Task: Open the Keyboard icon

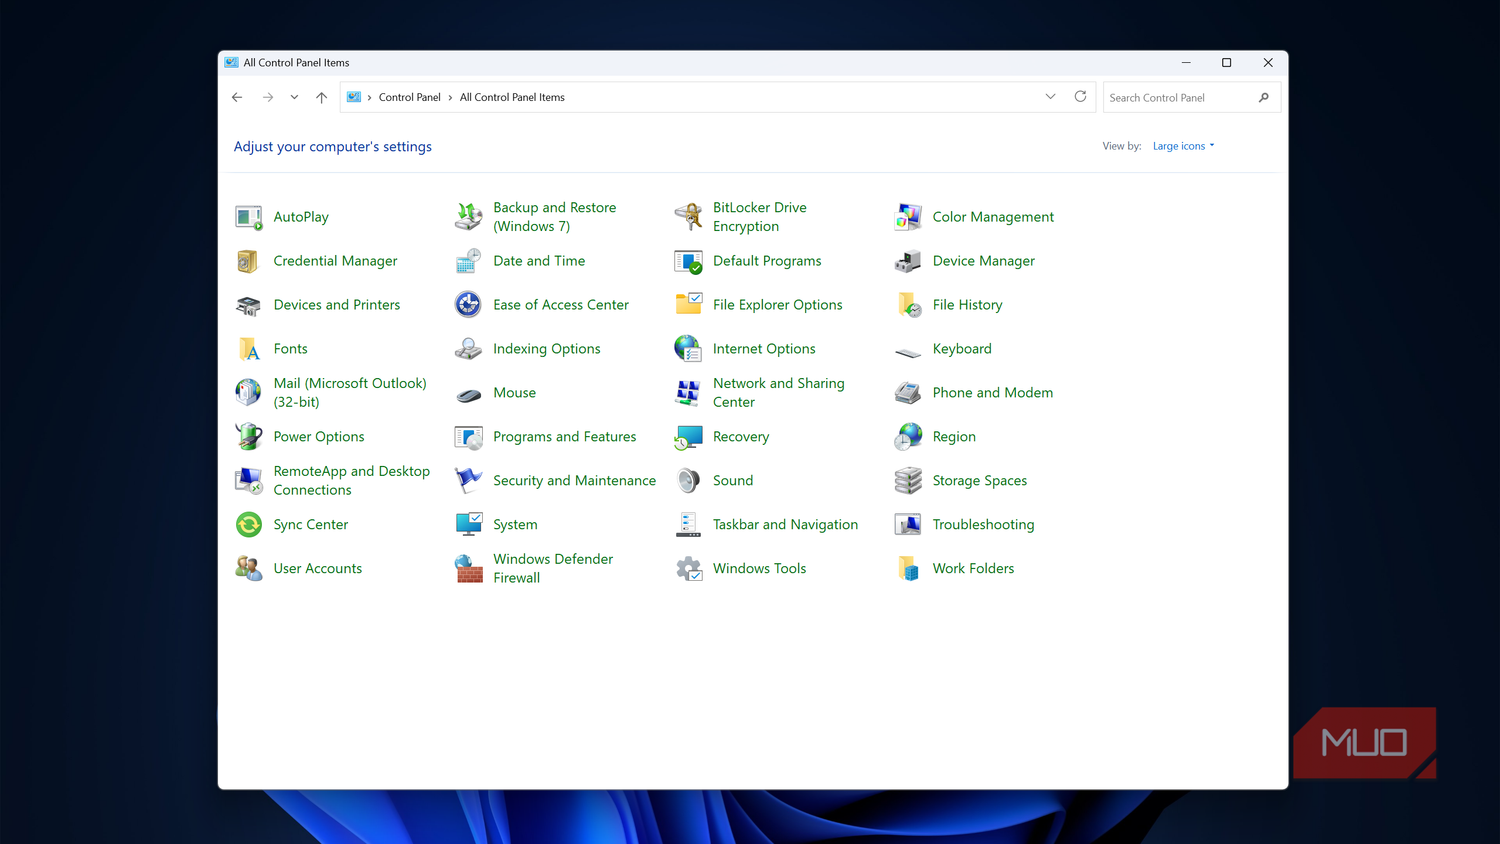Action: (908, 351)
